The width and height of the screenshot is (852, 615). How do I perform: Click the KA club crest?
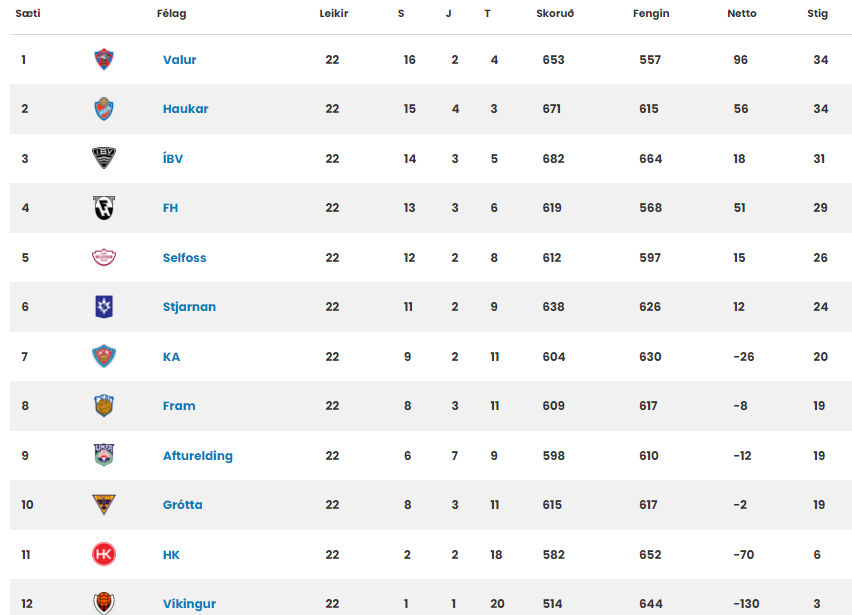pos(104,356)
